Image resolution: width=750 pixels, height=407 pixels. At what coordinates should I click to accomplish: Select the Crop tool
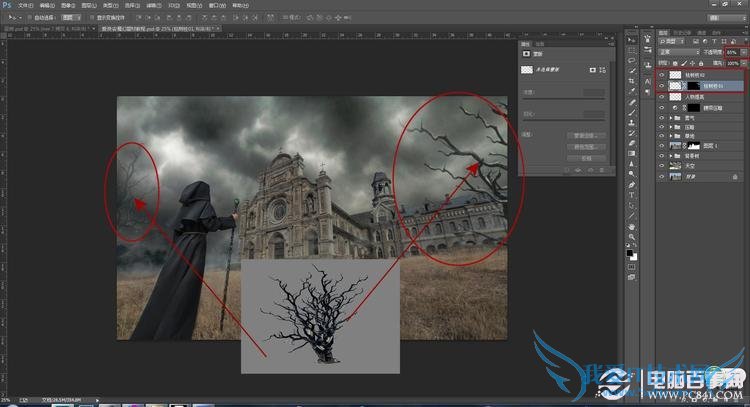[x=632, y=80]
